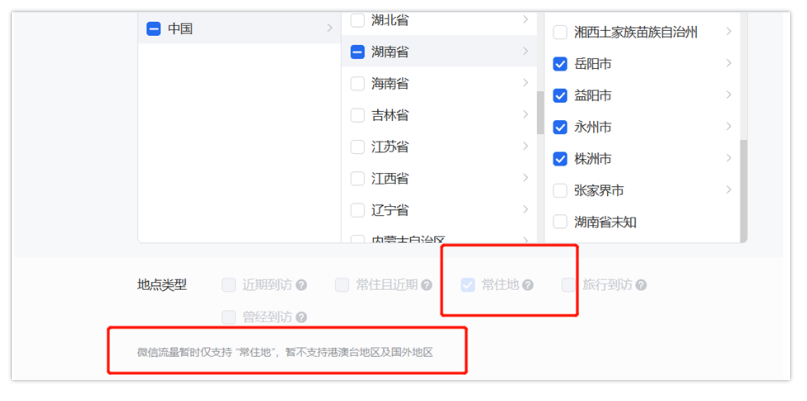Screen dimensions: 807x401
Task: Uncheck the 永州市 checkbox
Action: [x=560, y=127]
